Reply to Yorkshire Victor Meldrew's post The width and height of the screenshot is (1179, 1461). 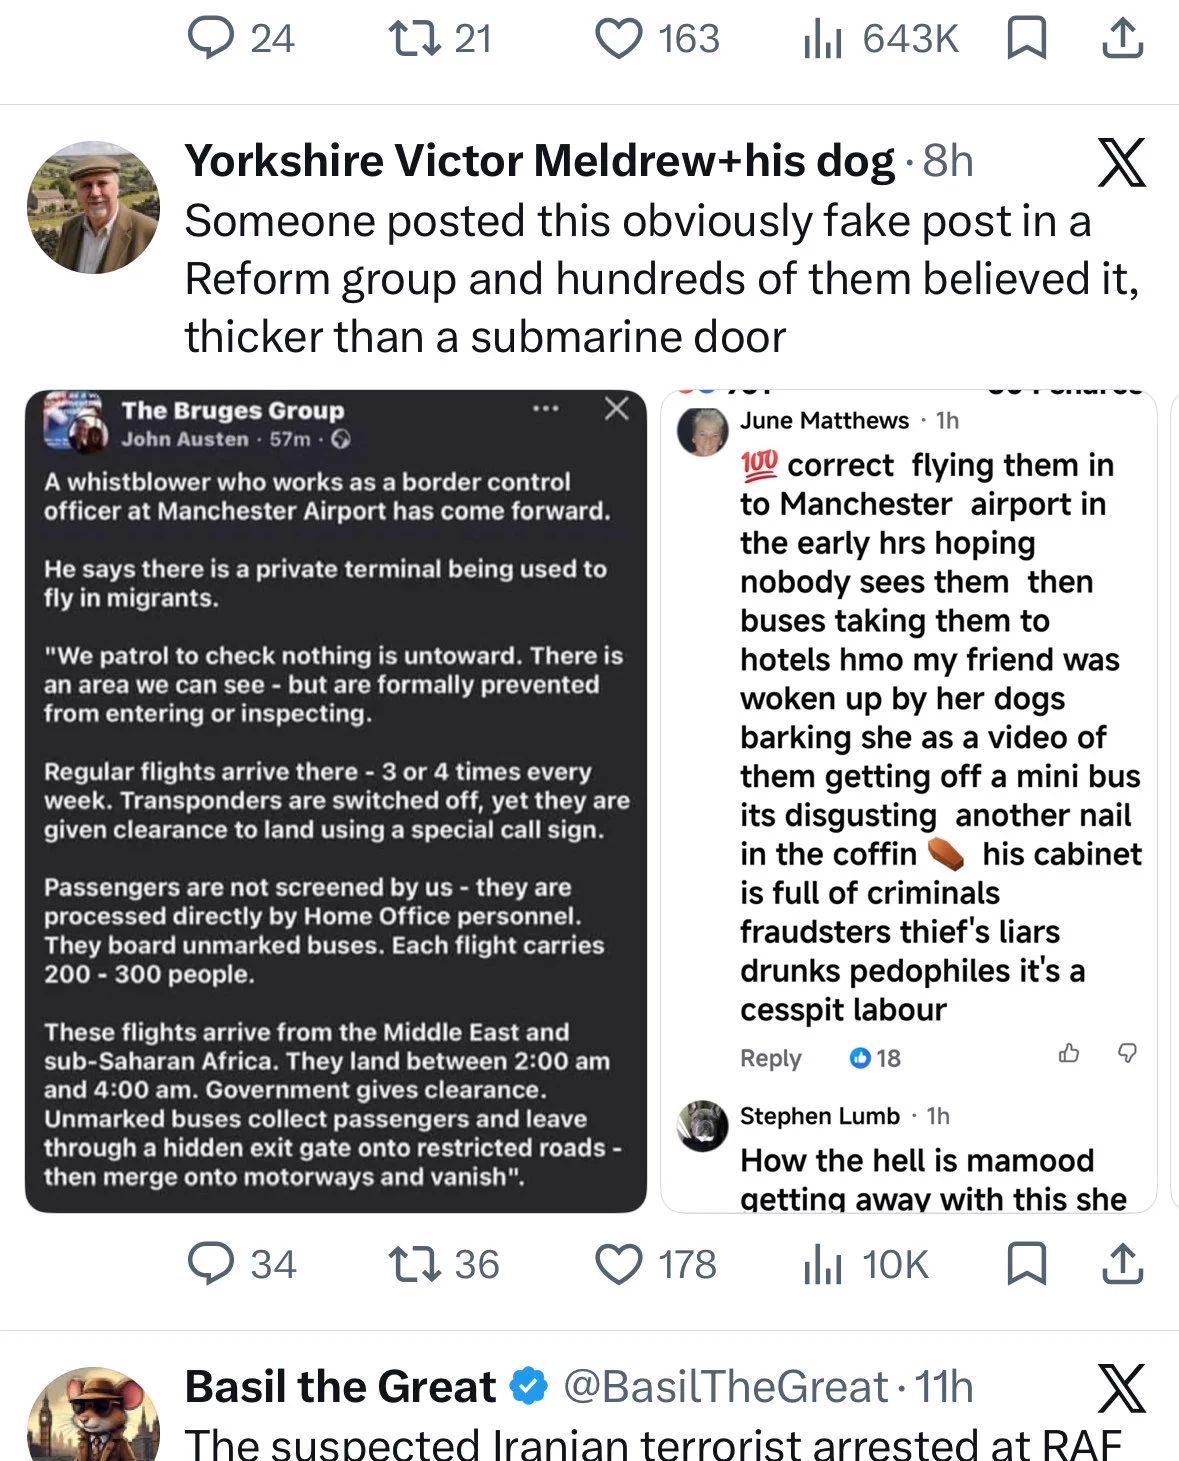(x=242, y=1264)
